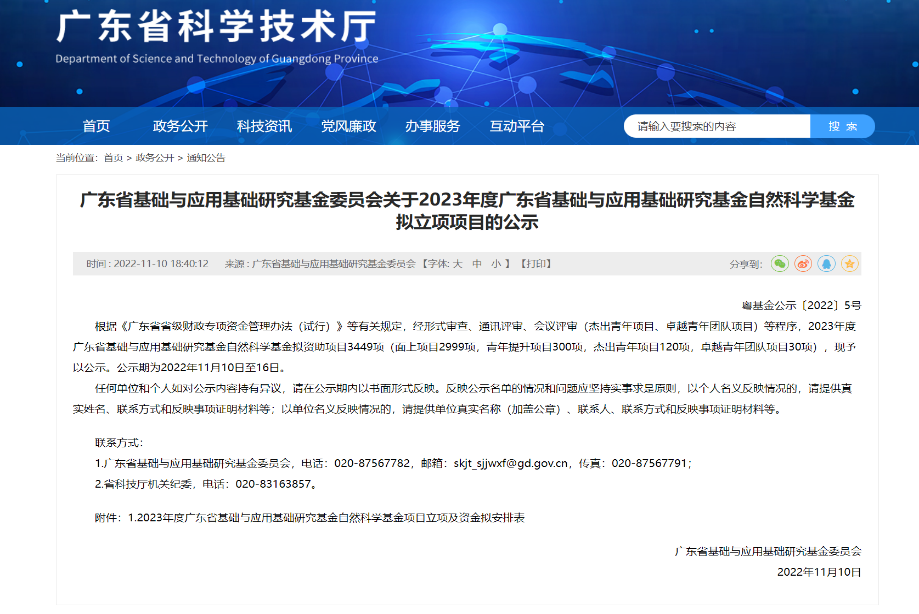Set font size to medium (中)
This screenshot has width=919, height=614.
(x=477, y=264)
